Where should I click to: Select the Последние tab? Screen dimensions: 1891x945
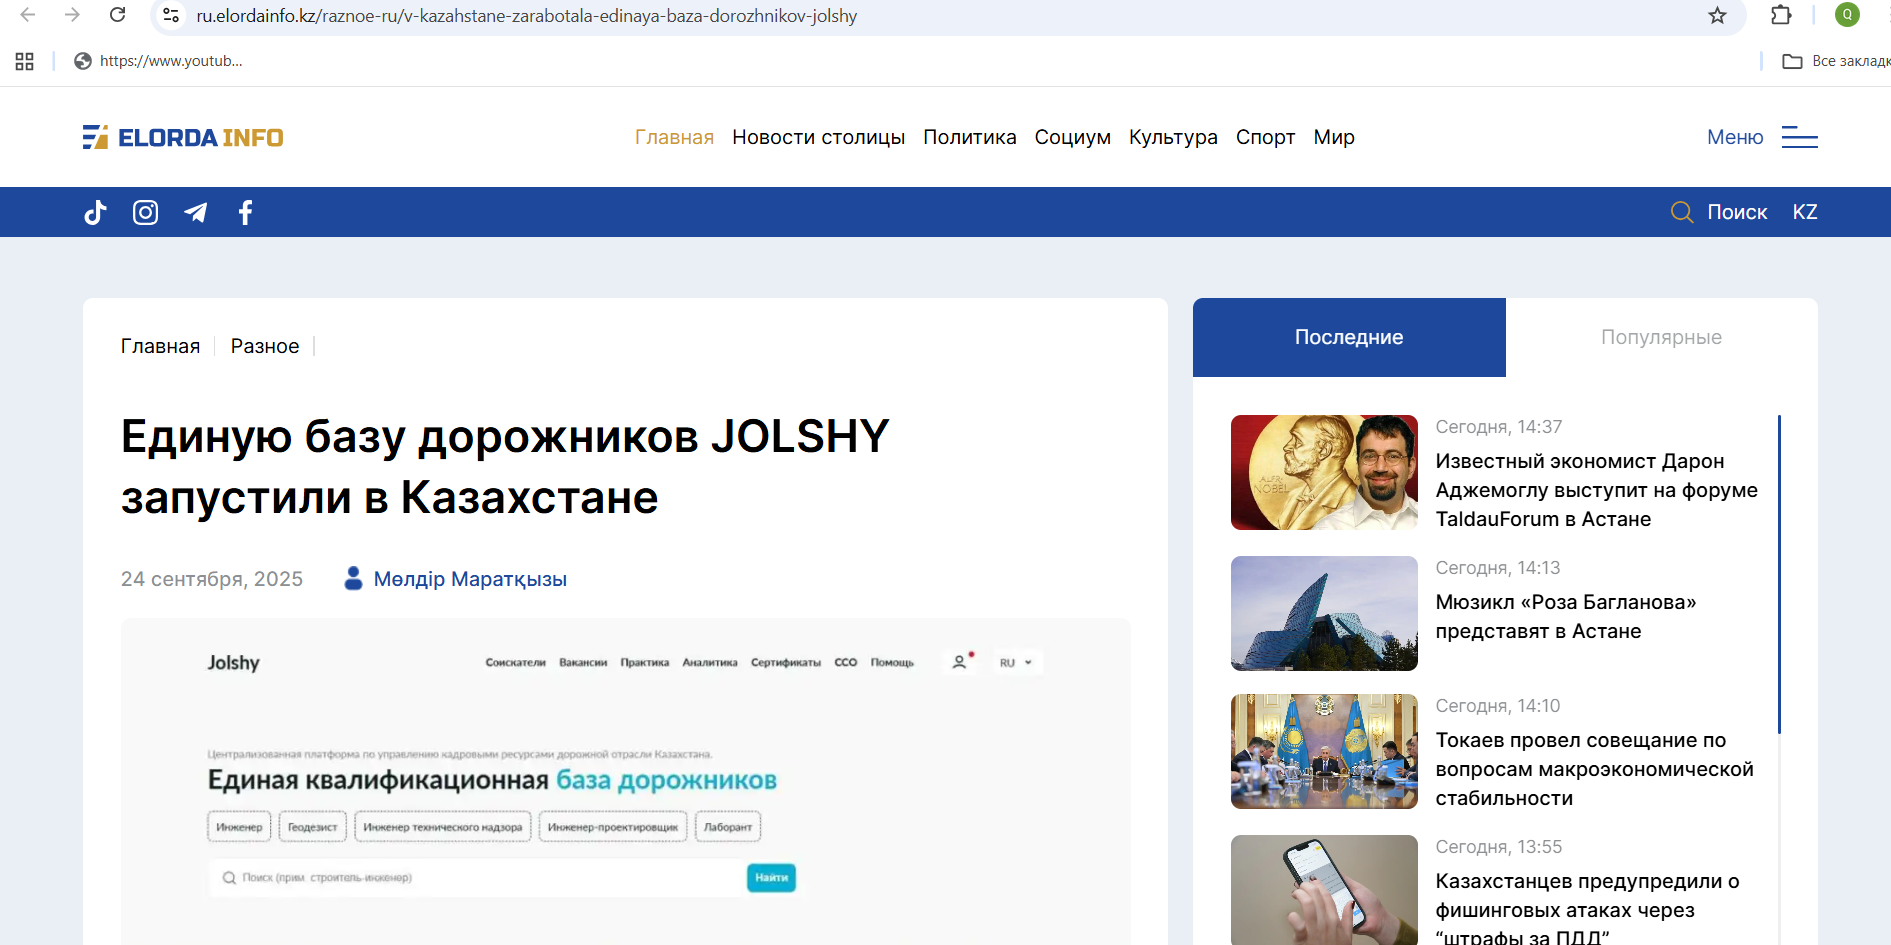[1348, 337]
